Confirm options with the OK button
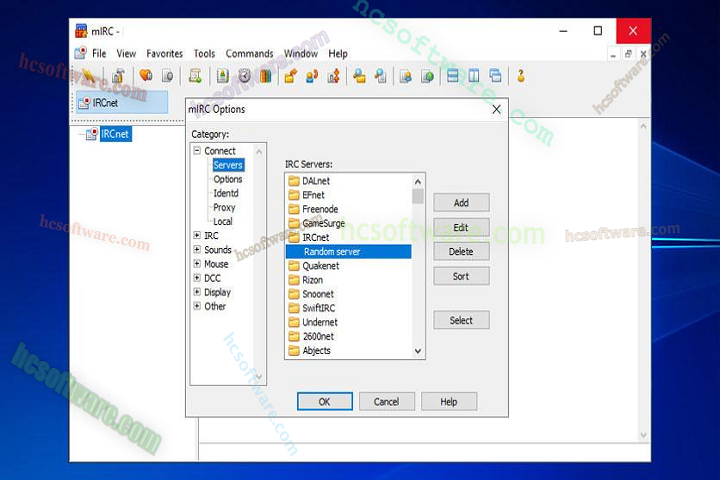The height and width of the screenshot is (480, 720). point(325,401)
